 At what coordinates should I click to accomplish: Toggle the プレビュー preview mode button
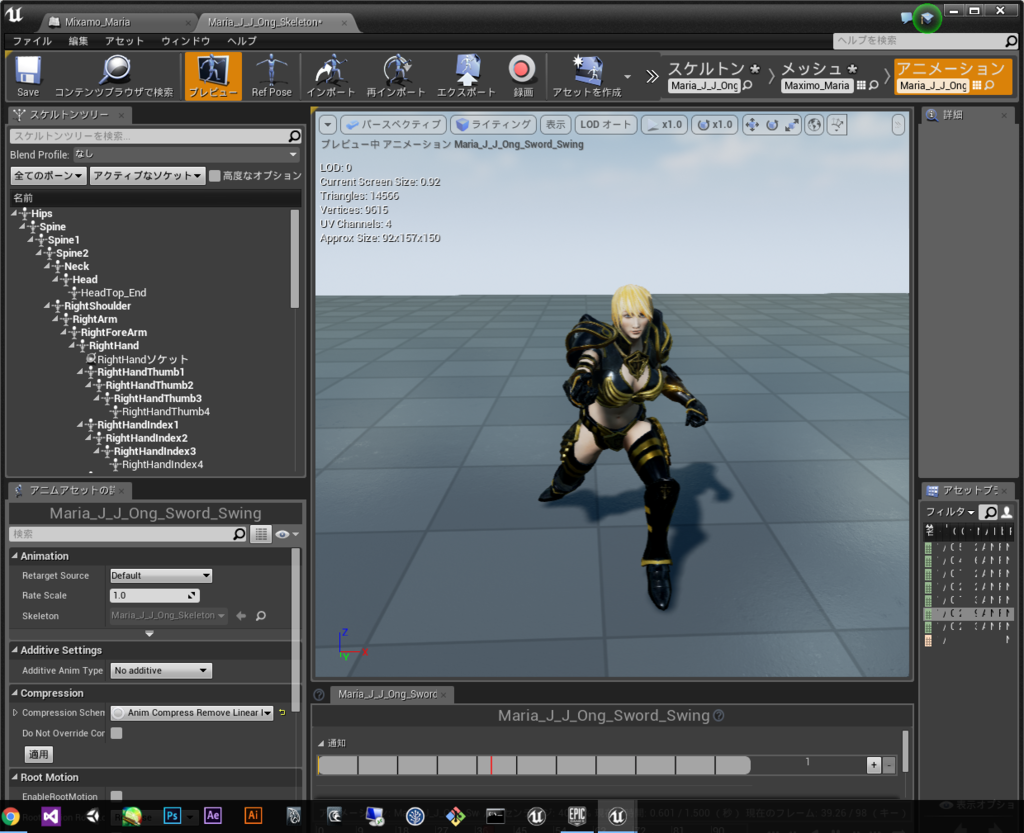pyautogui.click(x=213, y=76)
